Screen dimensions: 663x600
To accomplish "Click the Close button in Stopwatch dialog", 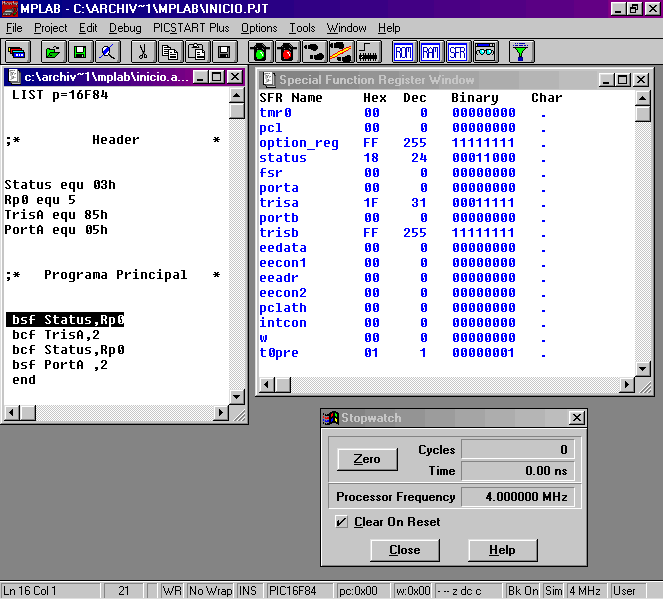I will [x=405, y=550].
